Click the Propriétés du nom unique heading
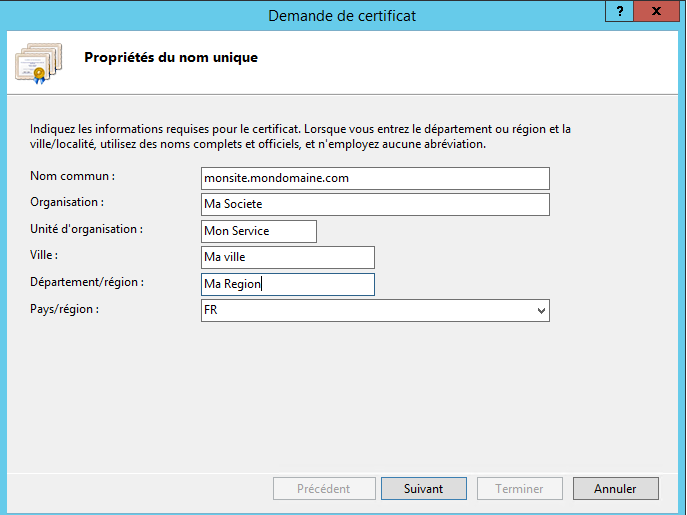 (x=171, y=57)
